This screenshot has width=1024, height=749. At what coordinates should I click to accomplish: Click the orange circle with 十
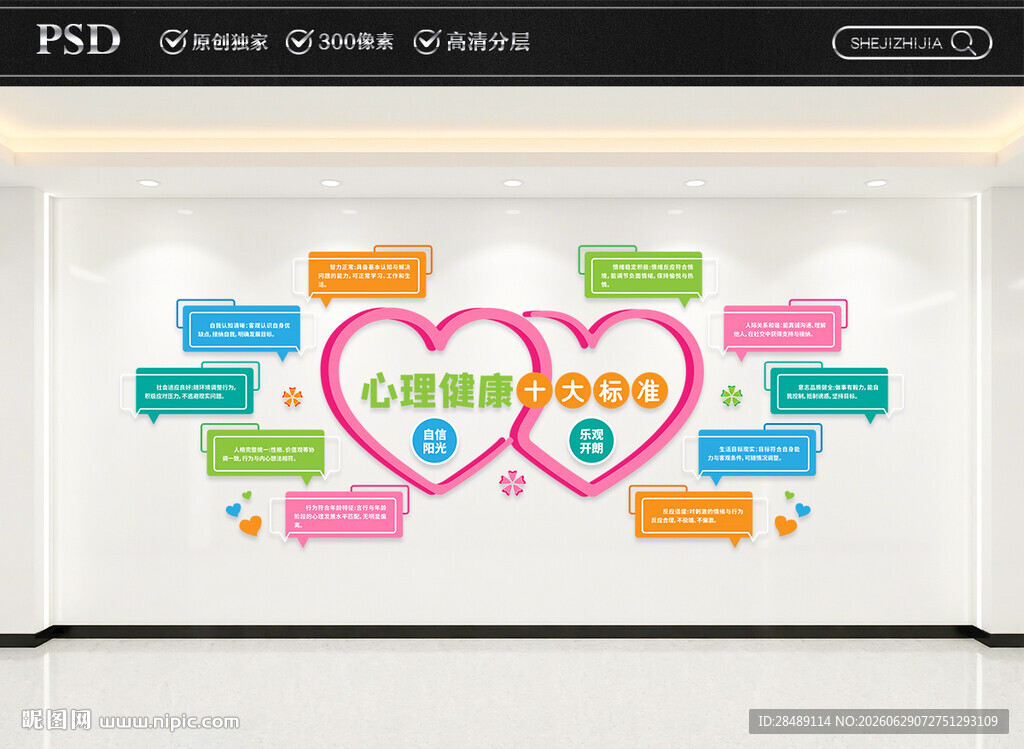pos(535,390)
